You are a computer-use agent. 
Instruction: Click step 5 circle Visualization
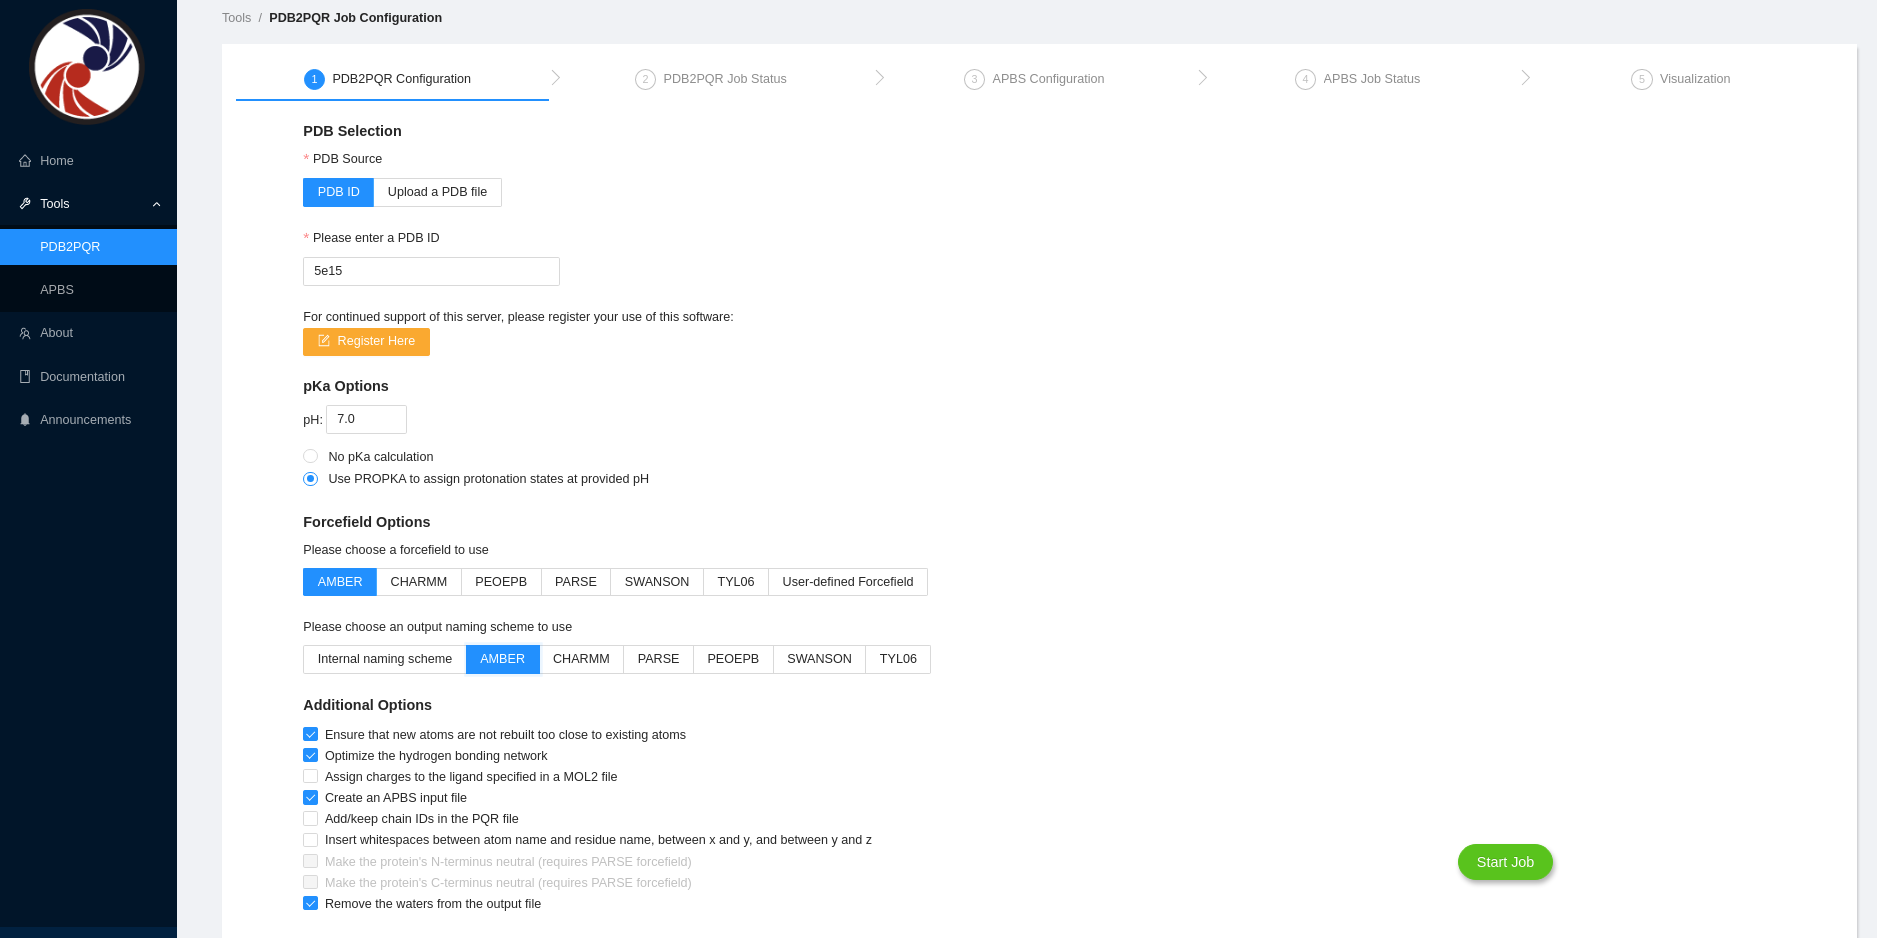point(1641,79)
